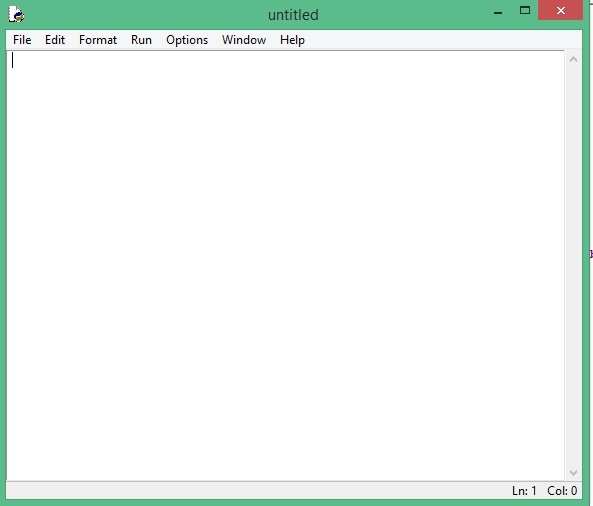This screenshot has height=506, width=593.
Task: Open the File menu
Action: [x=22, y=40]
